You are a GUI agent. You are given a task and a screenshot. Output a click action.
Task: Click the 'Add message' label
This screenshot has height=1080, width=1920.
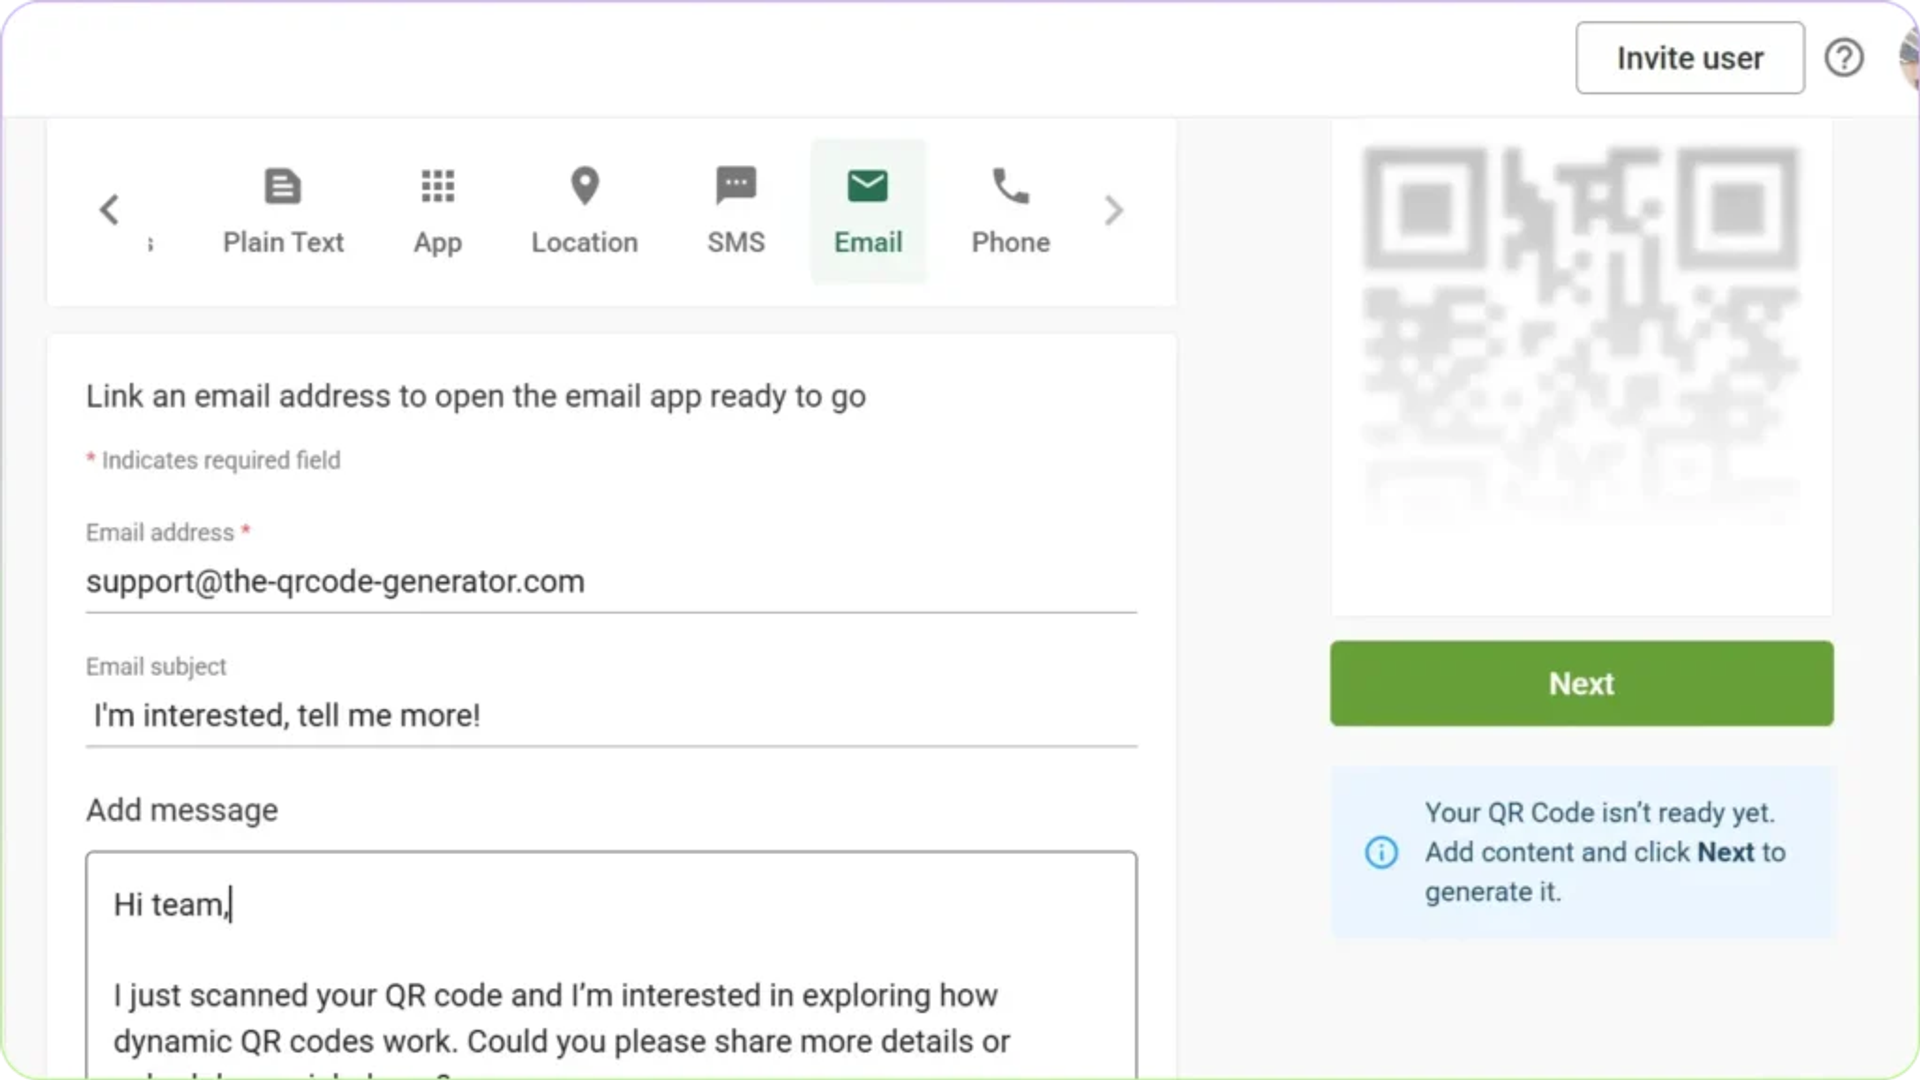[182, 810]
